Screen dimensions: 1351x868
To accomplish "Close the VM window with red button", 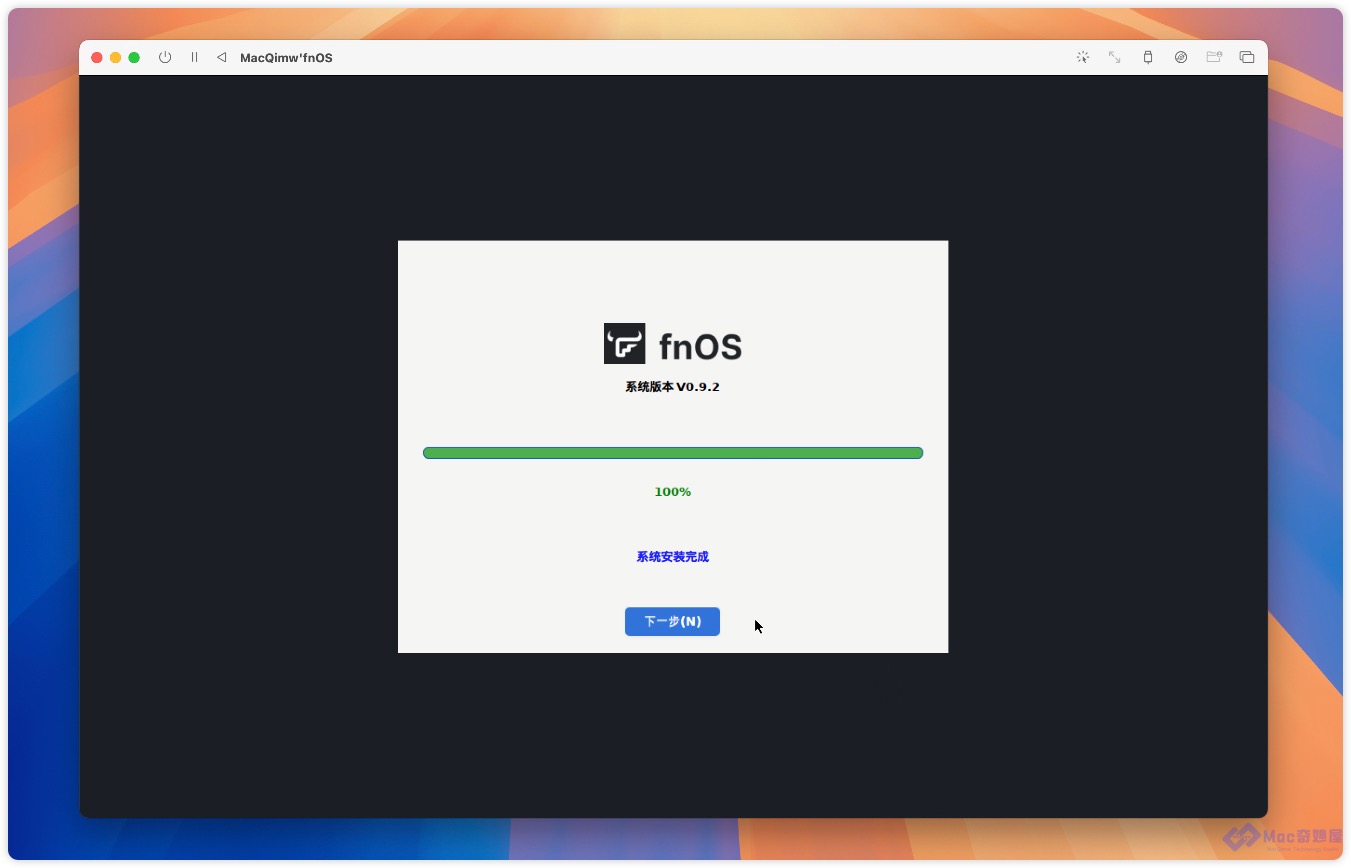I will tap(97, 57).
